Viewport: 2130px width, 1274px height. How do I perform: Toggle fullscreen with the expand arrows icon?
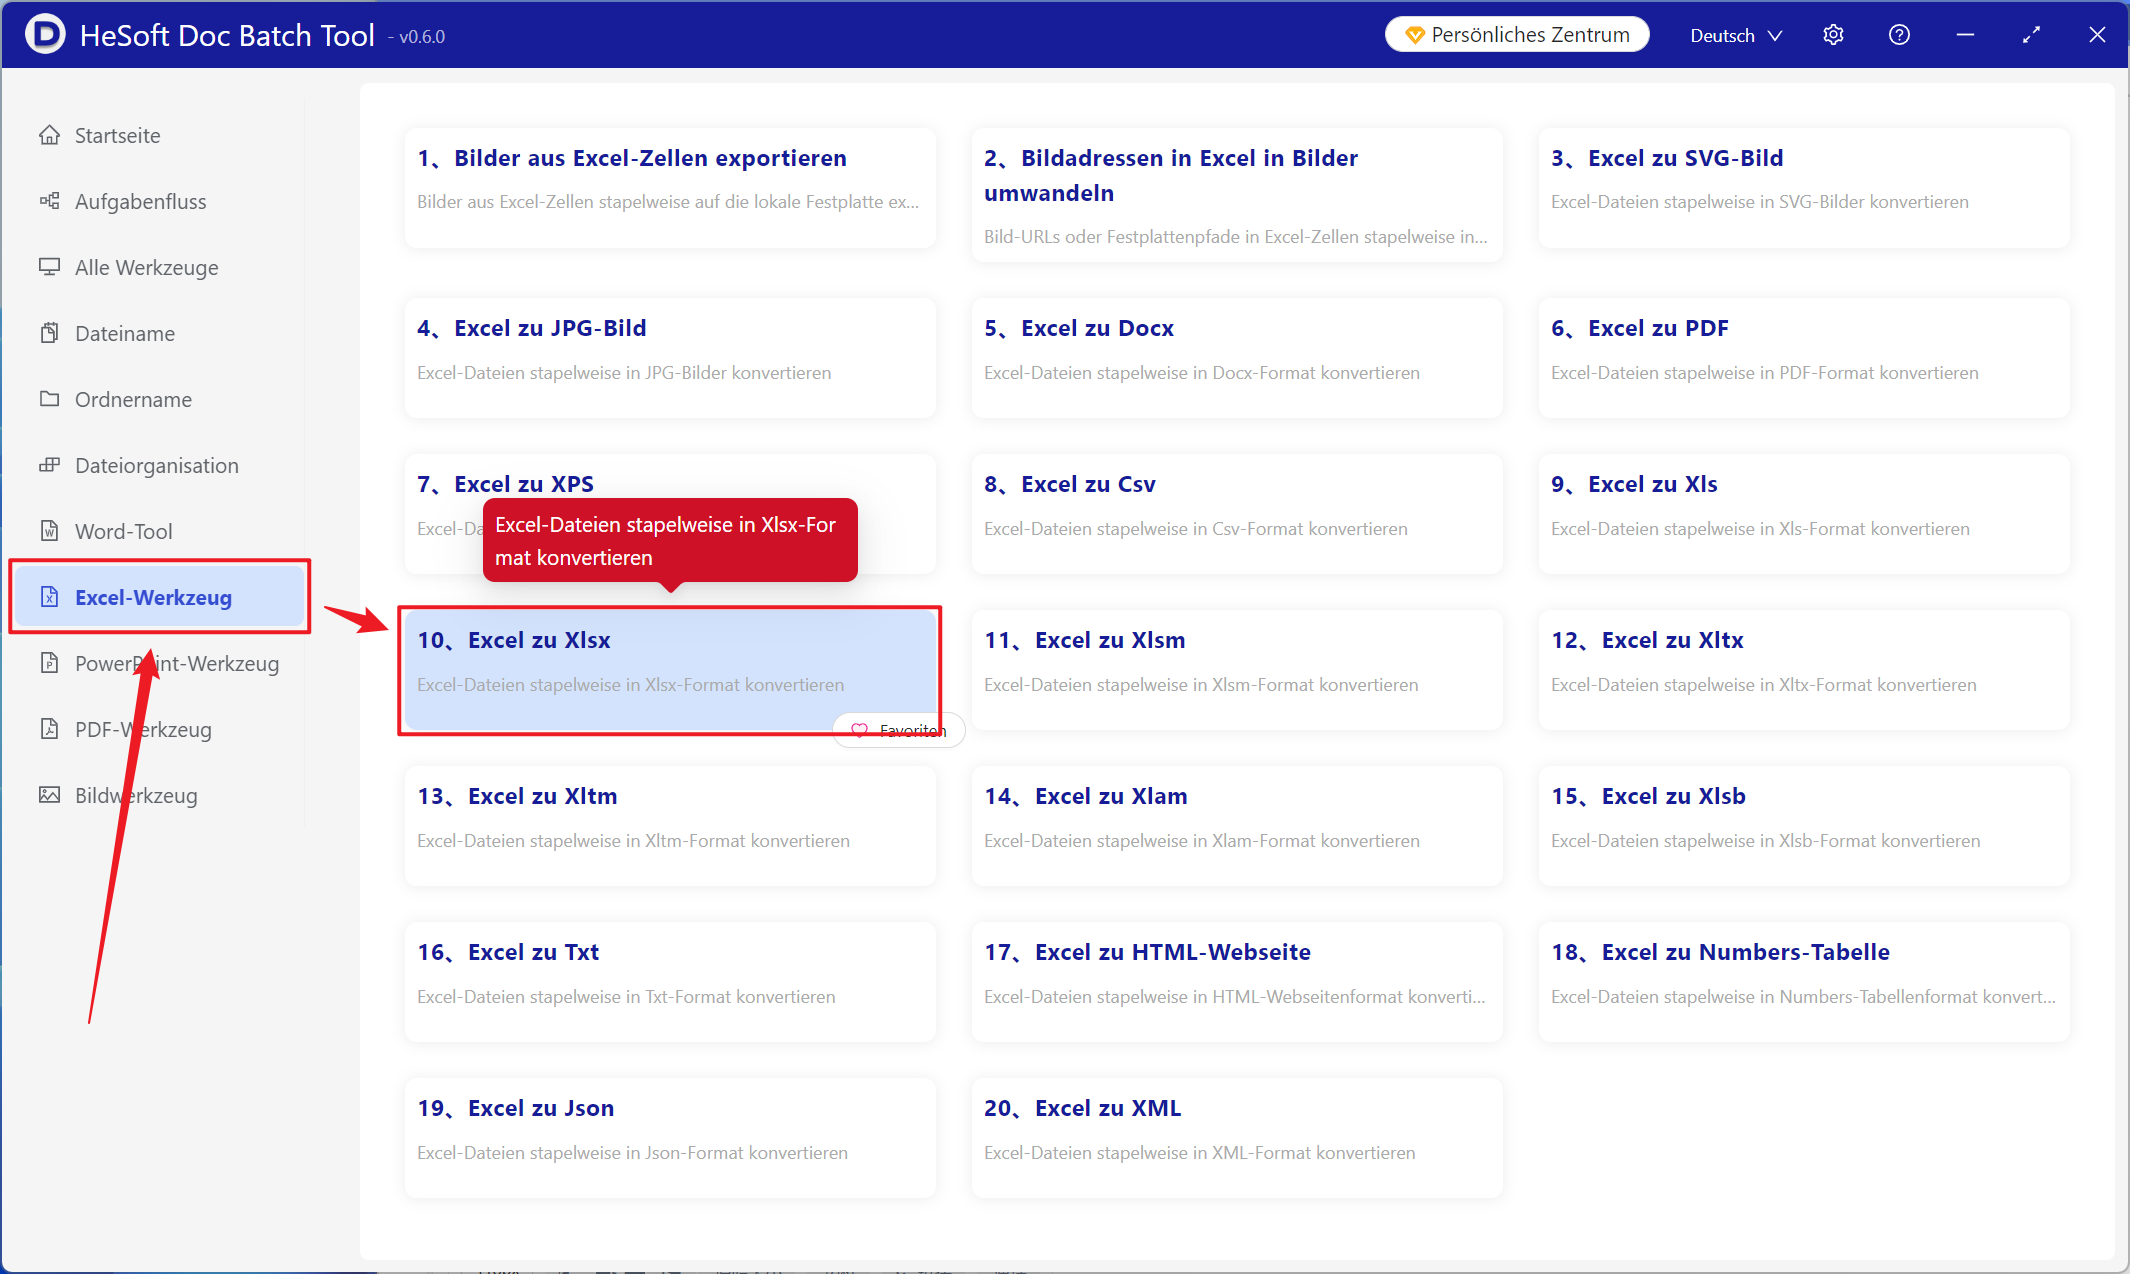[x=2031, y=35]
